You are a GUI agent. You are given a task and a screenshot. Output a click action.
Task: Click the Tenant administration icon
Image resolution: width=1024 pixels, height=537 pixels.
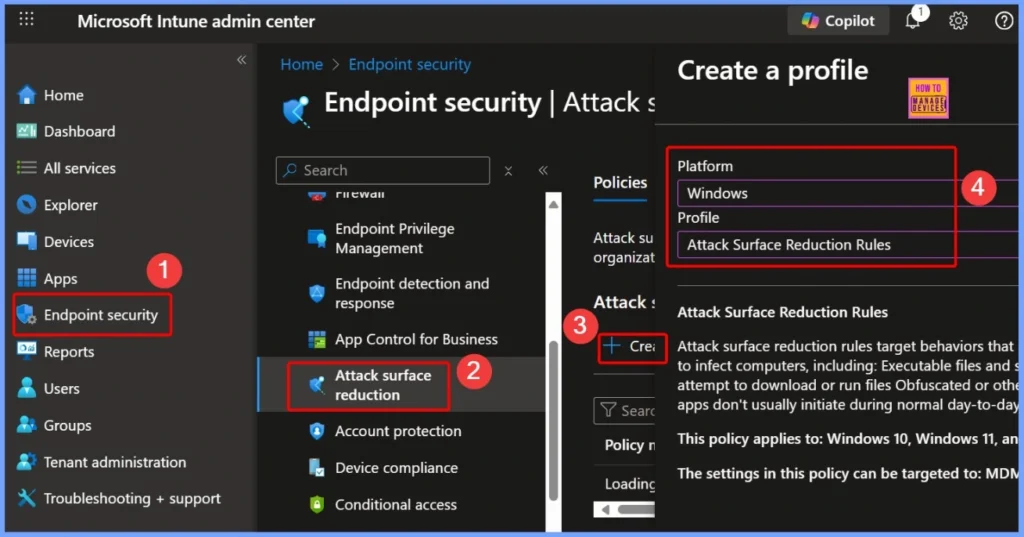(26, 461)
